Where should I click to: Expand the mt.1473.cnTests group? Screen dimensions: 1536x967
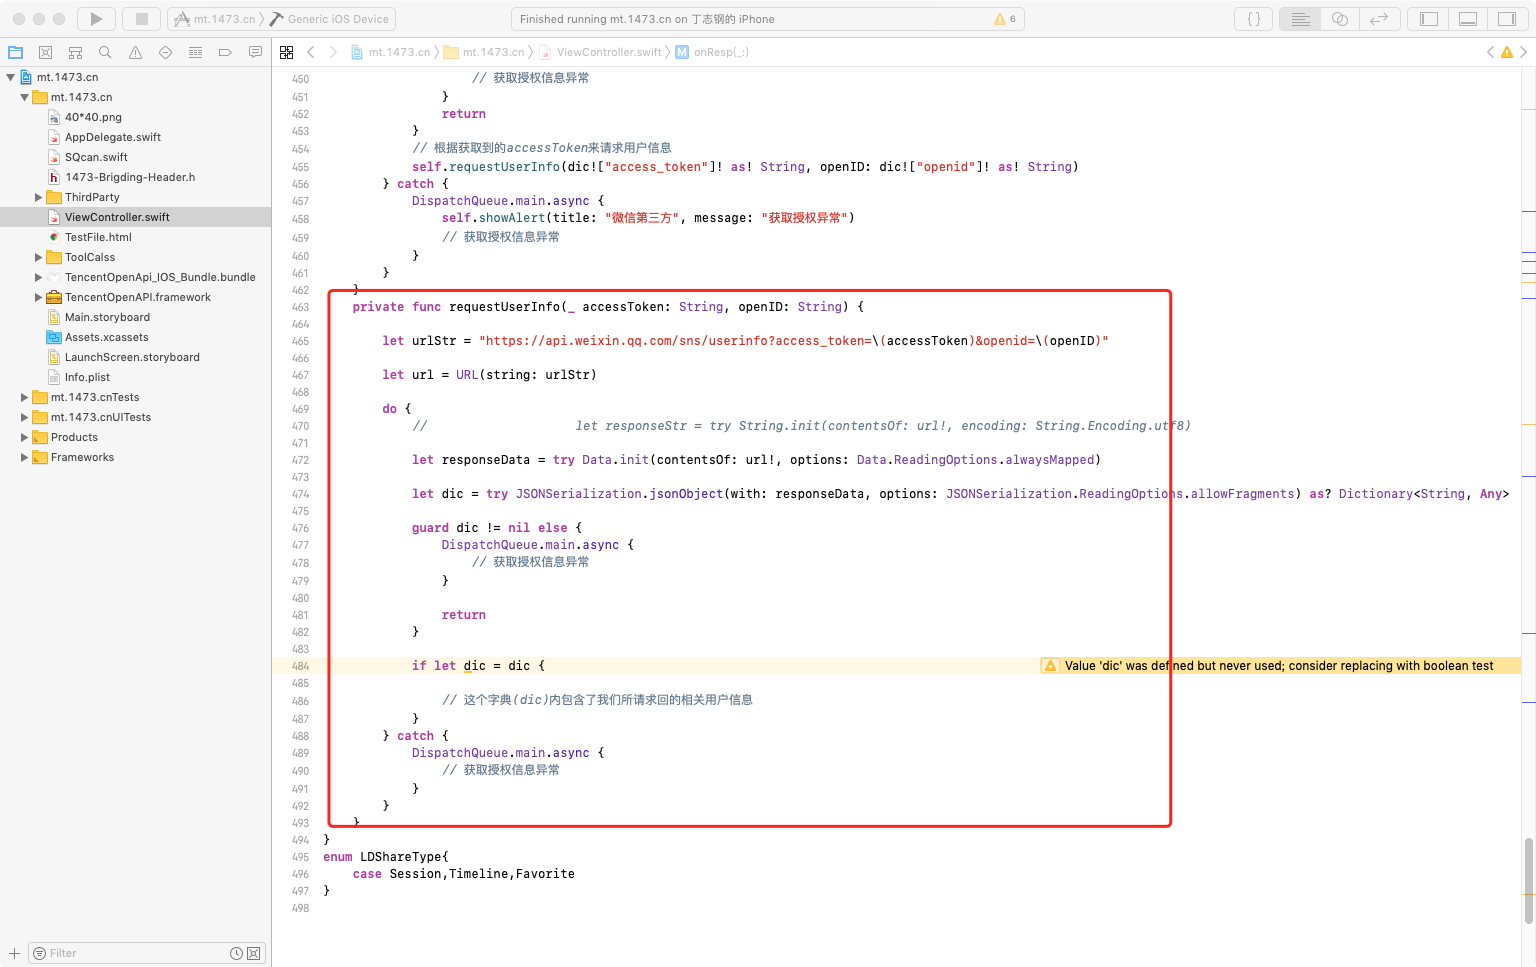(25, 397)
